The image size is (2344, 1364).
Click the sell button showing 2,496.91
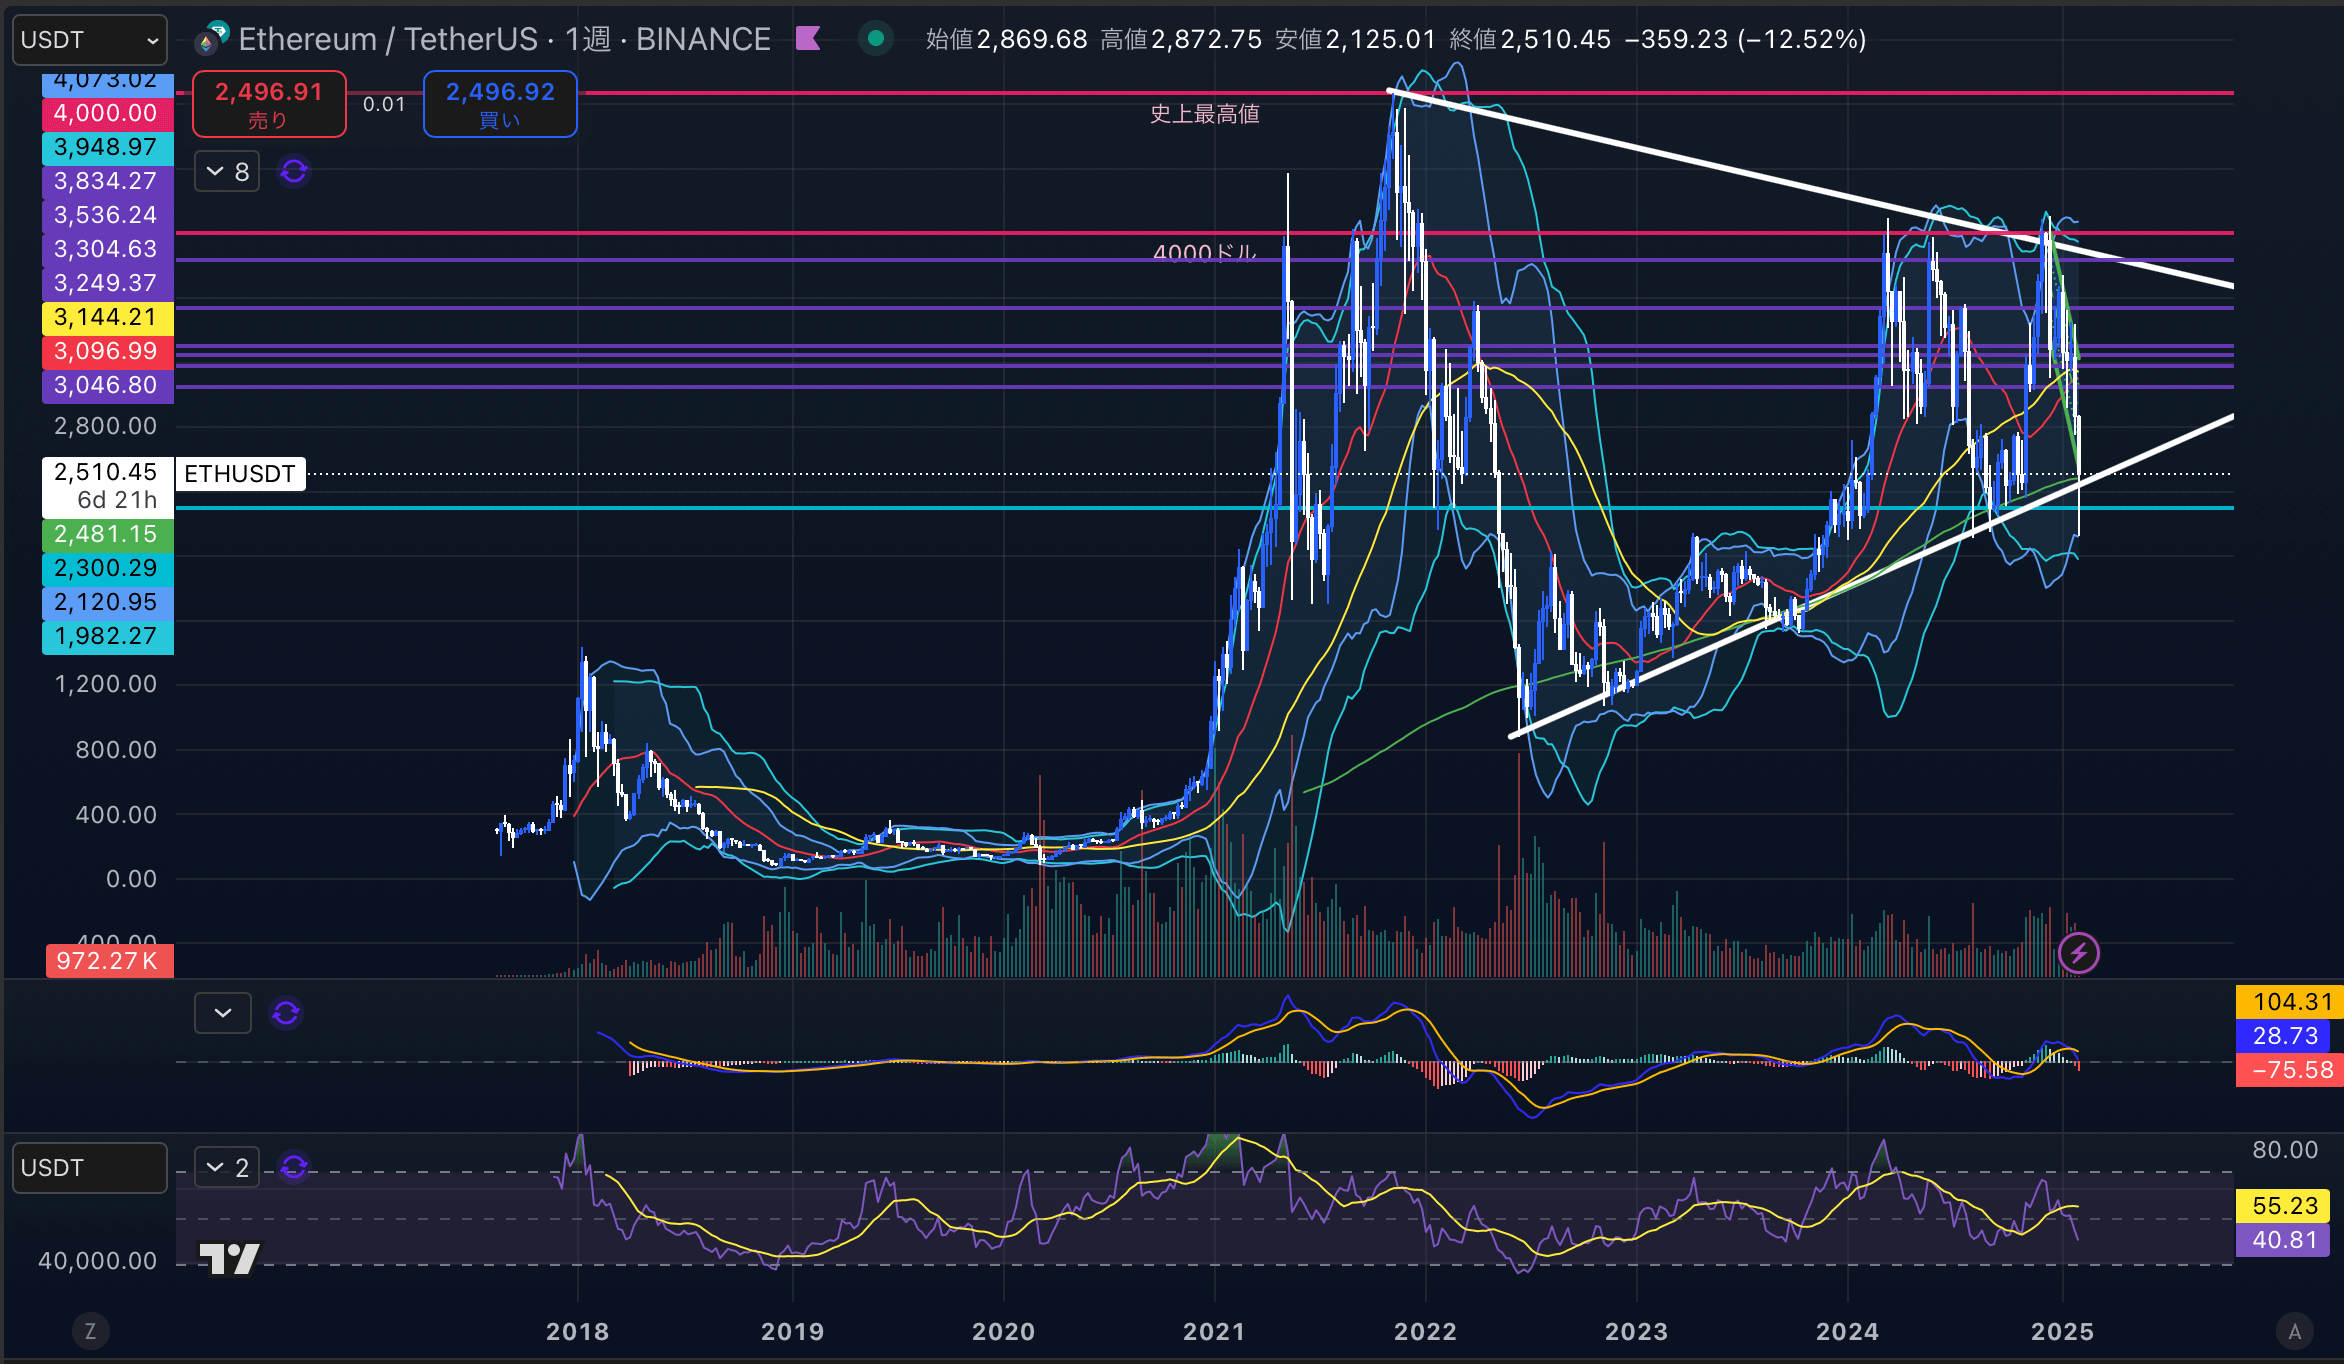(269, 104)
